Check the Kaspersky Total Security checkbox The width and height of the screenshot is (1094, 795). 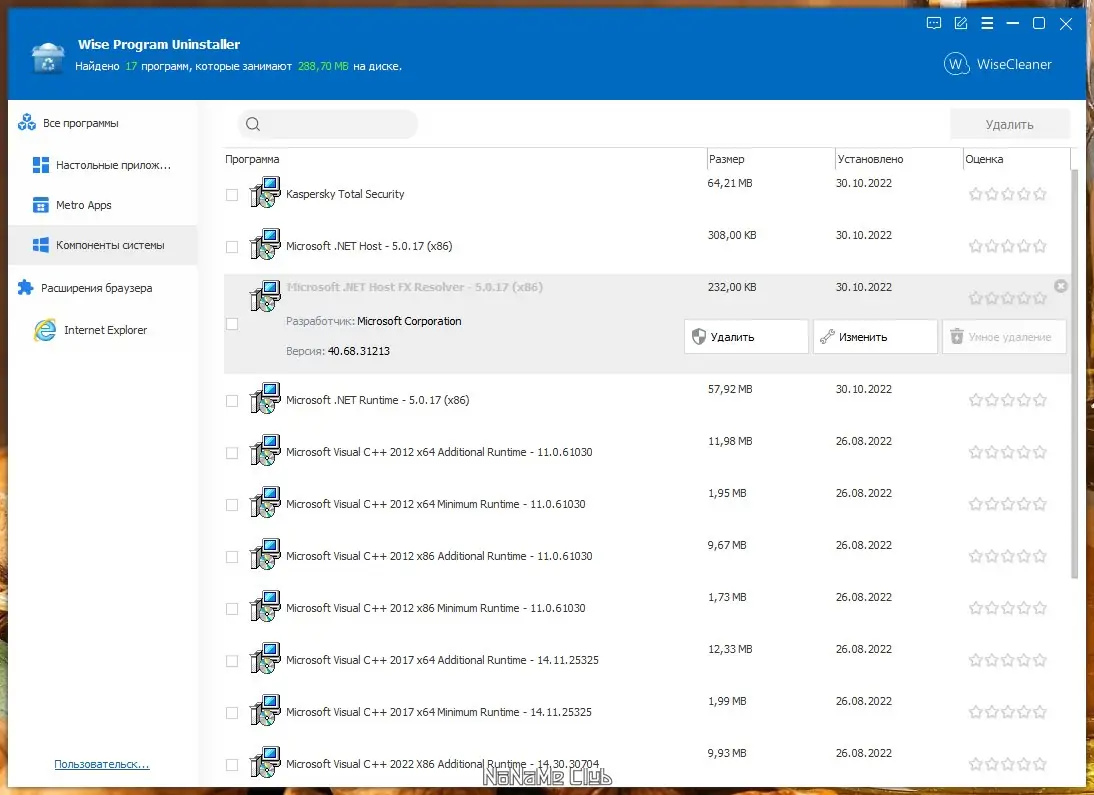(232, 195)
